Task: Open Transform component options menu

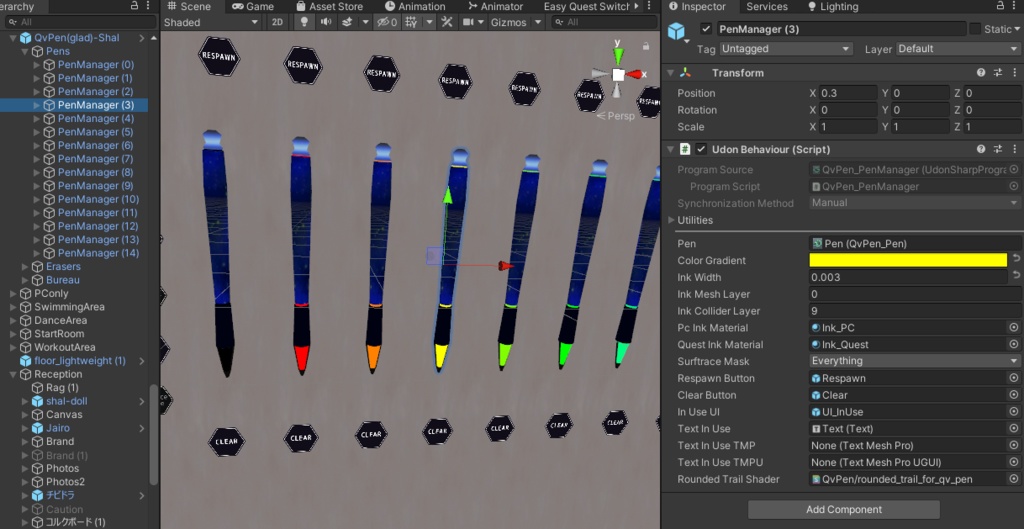Action: [1015, 73]
